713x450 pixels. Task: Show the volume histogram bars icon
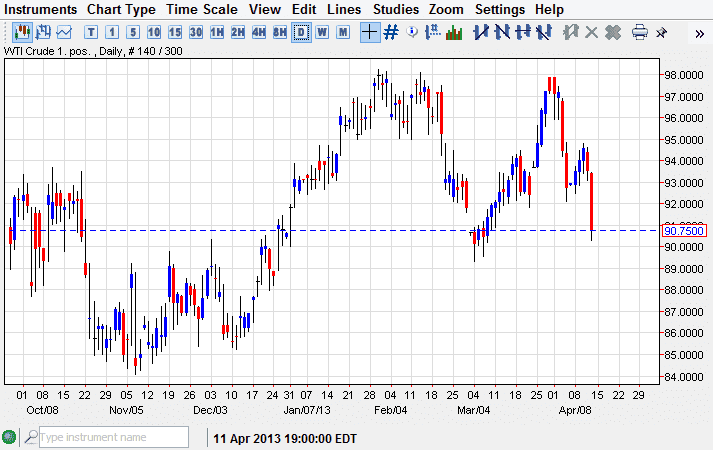[454, 32]
